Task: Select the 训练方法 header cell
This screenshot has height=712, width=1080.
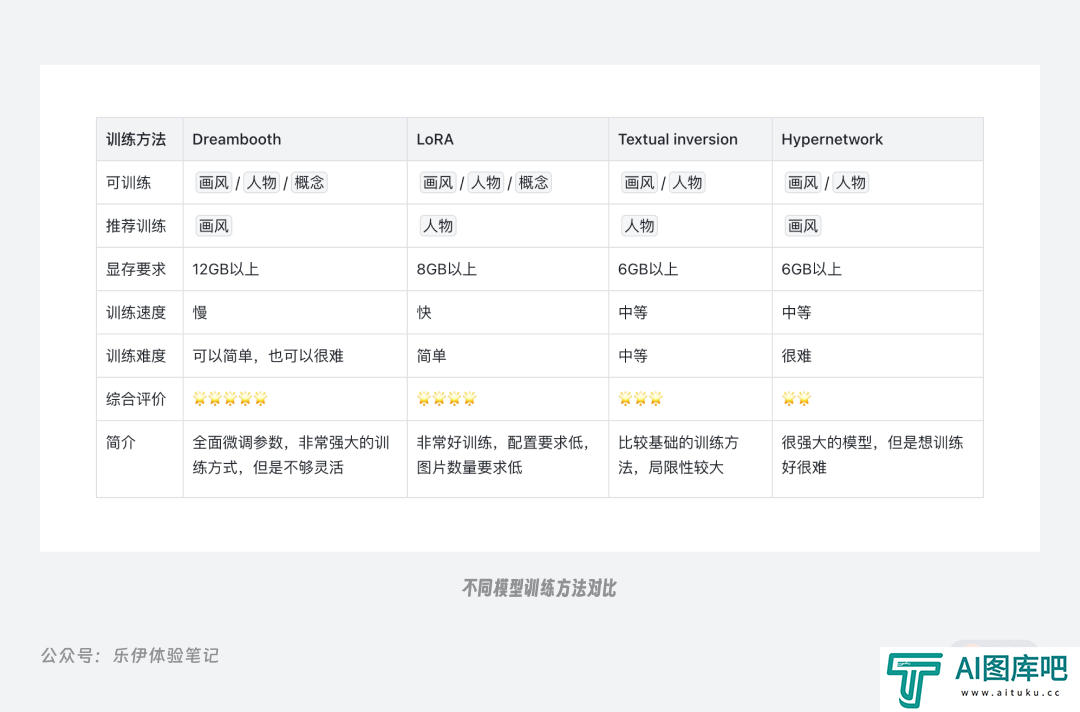Action: click(x=140, y=139)
